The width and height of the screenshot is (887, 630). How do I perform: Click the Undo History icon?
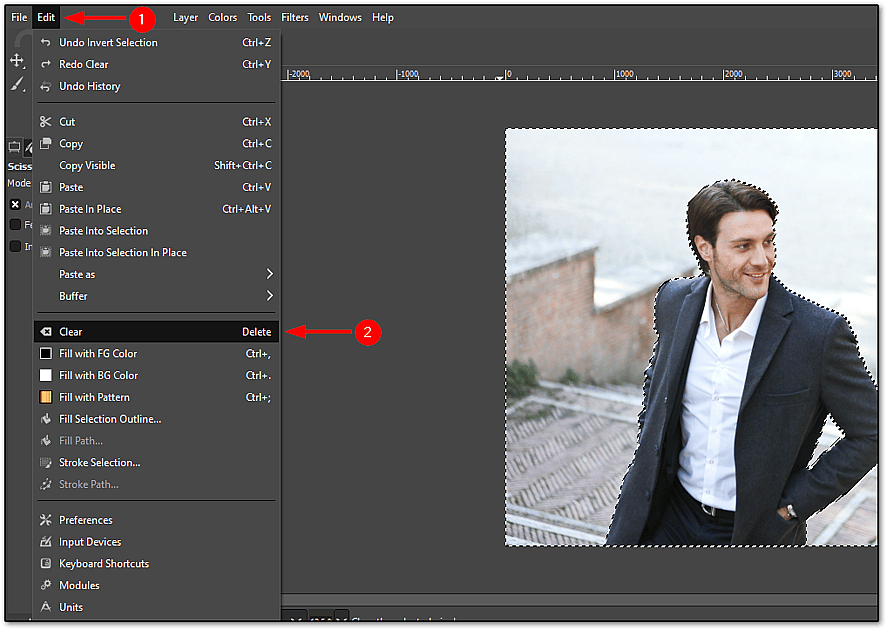click(46, 87)
